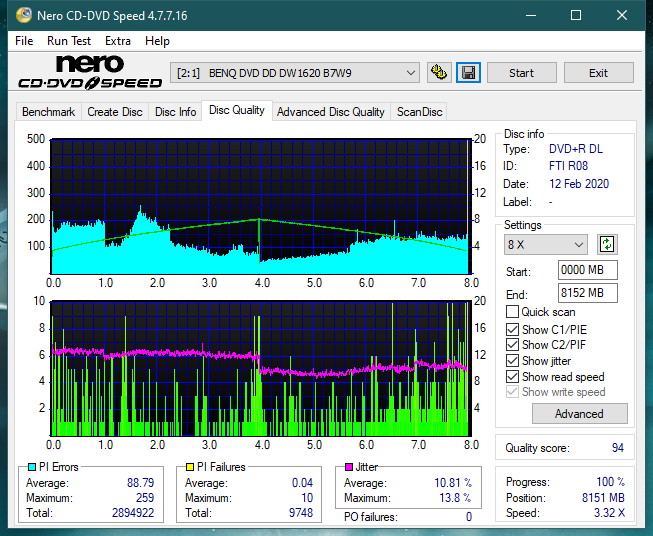This screenshot has width=653, height=536.
Task: Click the Jitter maximum 13.8 % value
Action: [x=456, y=498]
